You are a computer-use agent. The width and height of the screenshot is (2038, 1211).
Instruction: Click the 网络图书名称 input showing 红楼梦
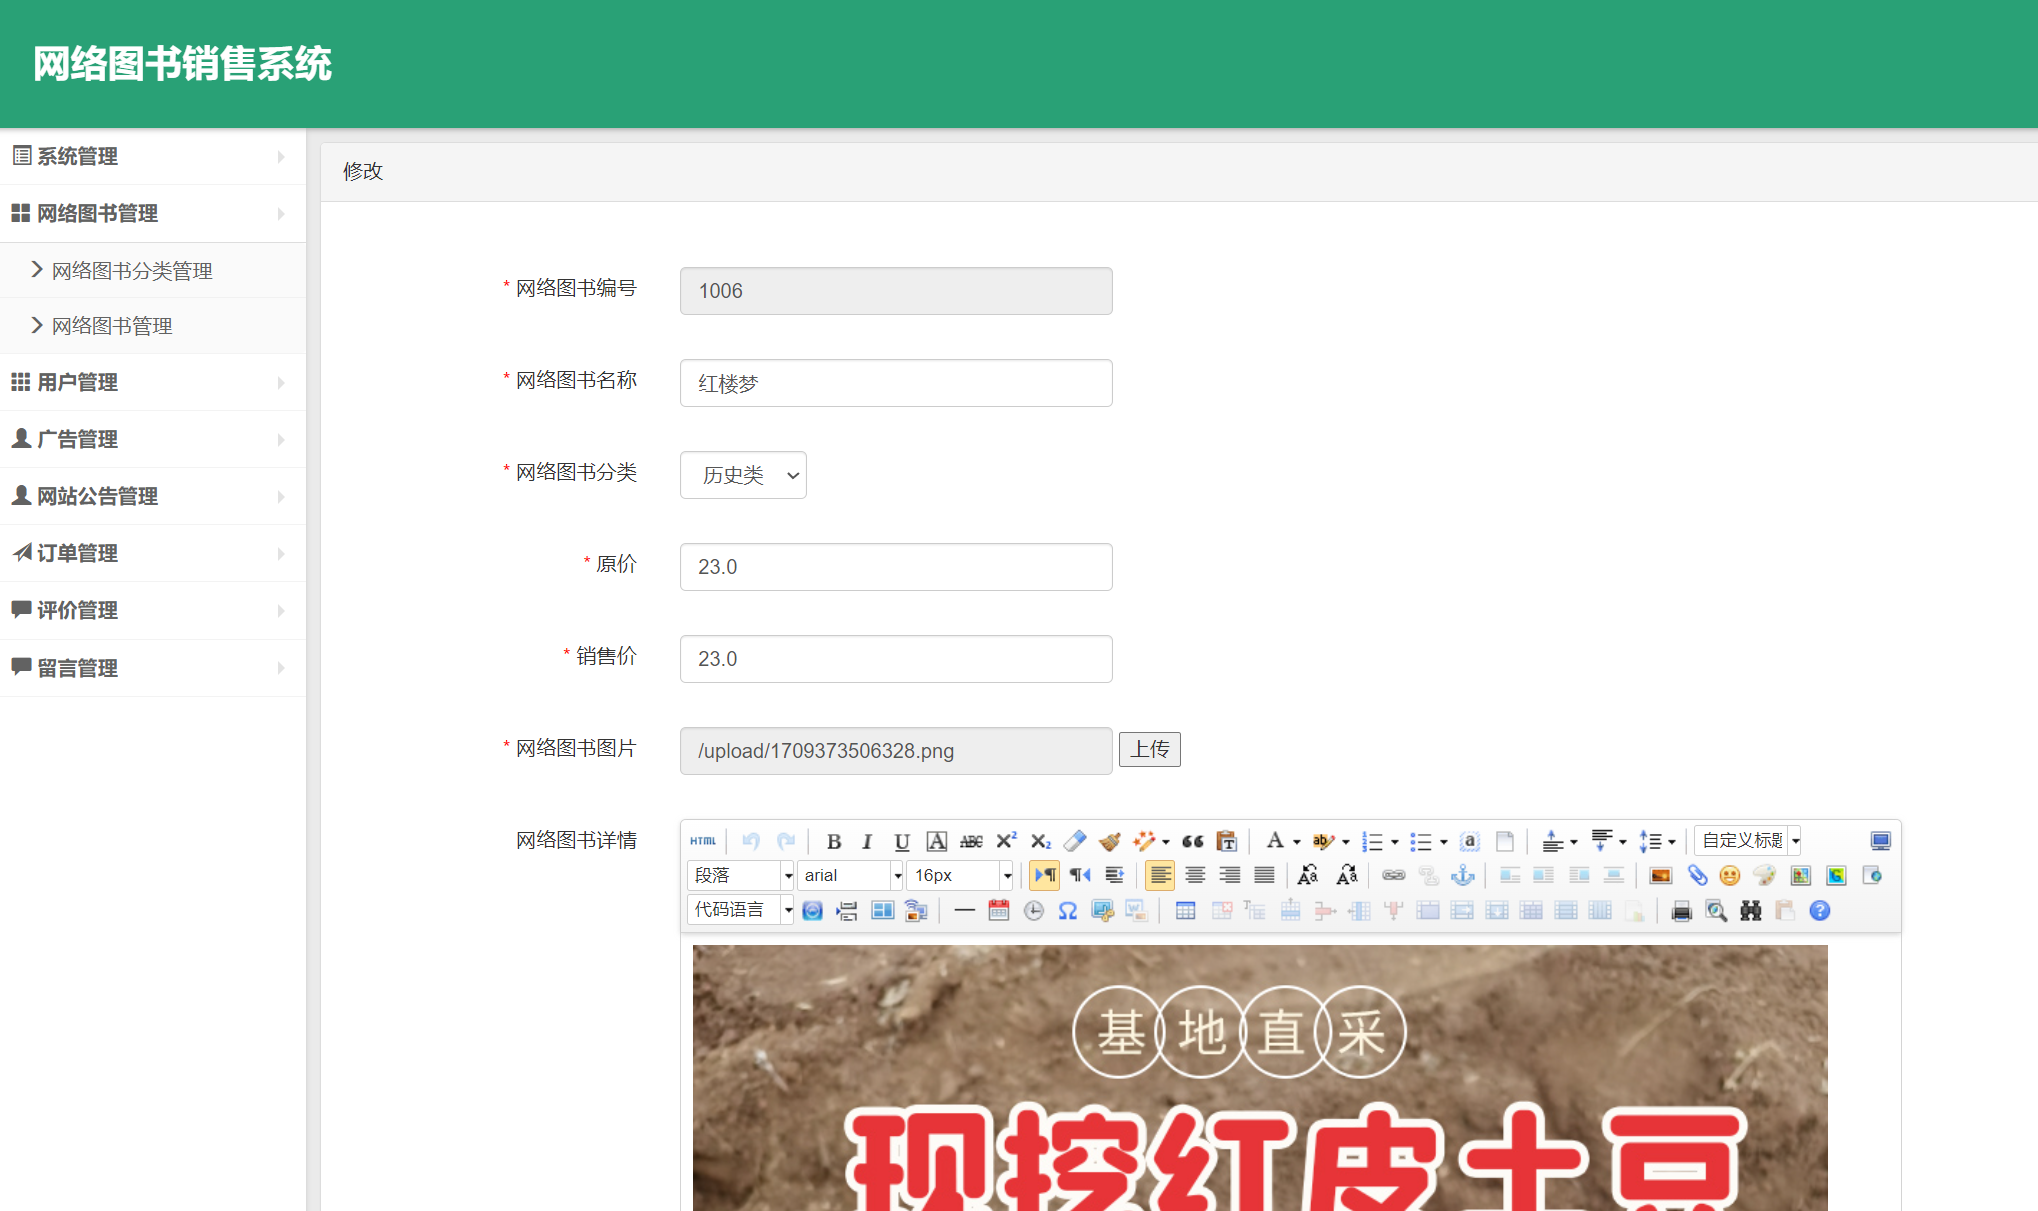point(895,382)
